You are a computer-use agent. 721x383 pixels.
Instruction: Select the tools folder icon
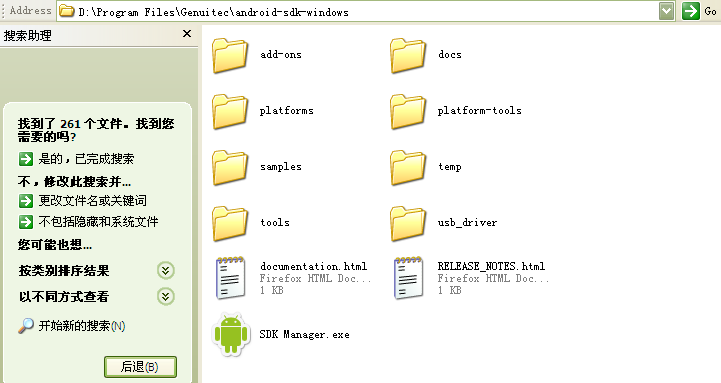click(x=230, y=224)
